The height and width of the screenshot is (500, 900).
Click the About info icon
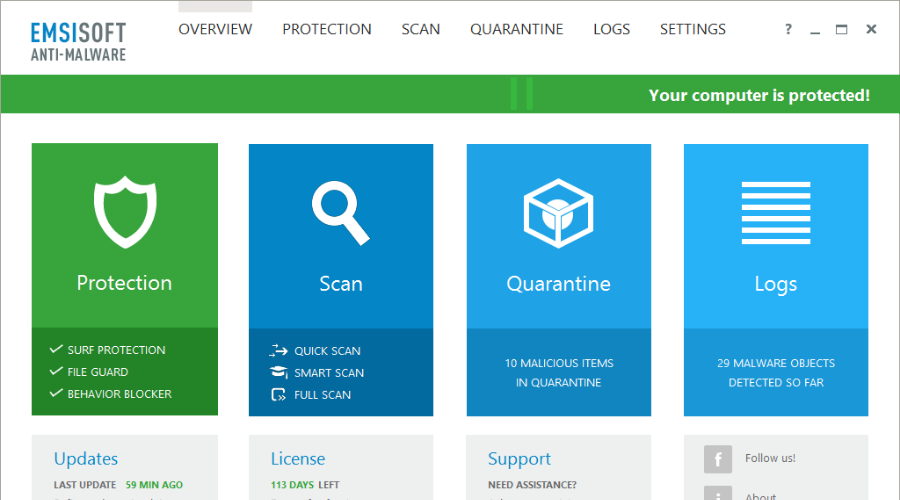tap(717, 494)
